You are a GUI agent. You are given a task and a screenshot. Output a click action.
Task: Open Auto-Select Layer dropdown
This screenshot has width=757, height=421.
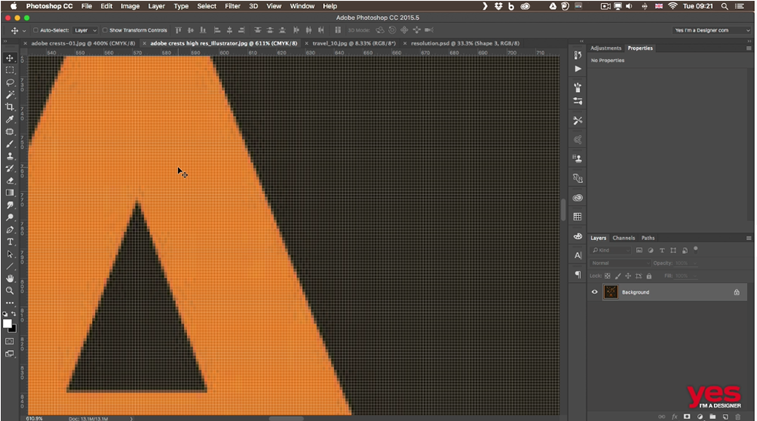pyautogui.click(x=85, y=30)
